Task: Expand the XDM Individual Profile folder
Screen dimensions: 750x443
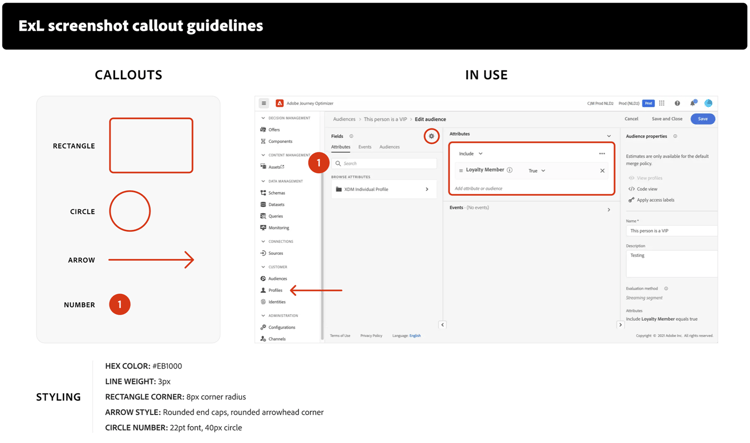Action: pos(427,189)
